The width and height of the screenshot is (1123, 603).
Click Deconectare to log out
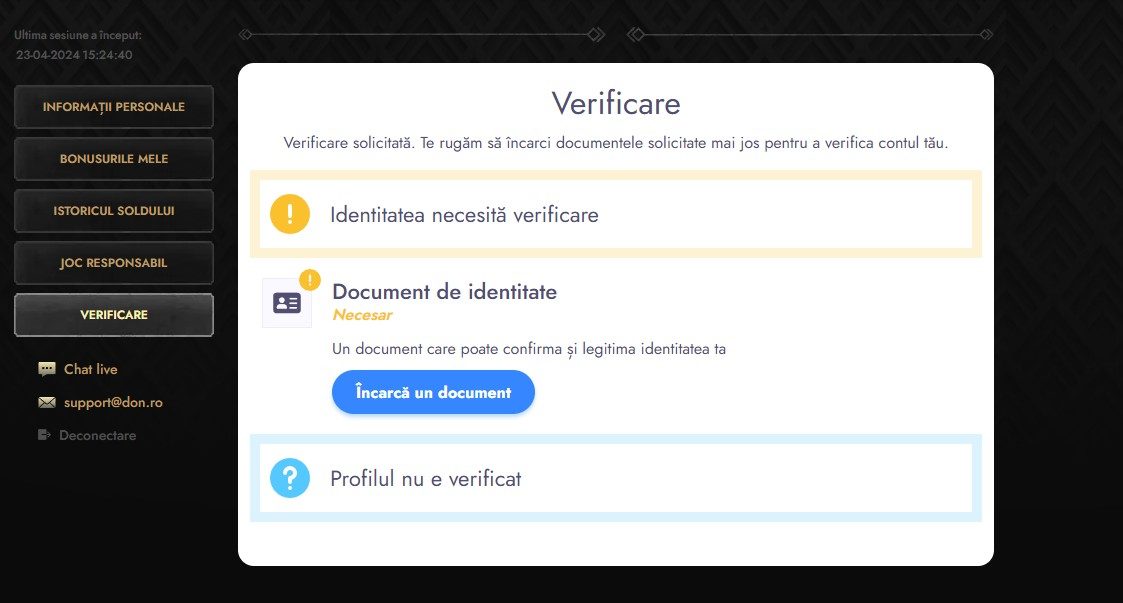pyautogui.click(x=97, y=435)
